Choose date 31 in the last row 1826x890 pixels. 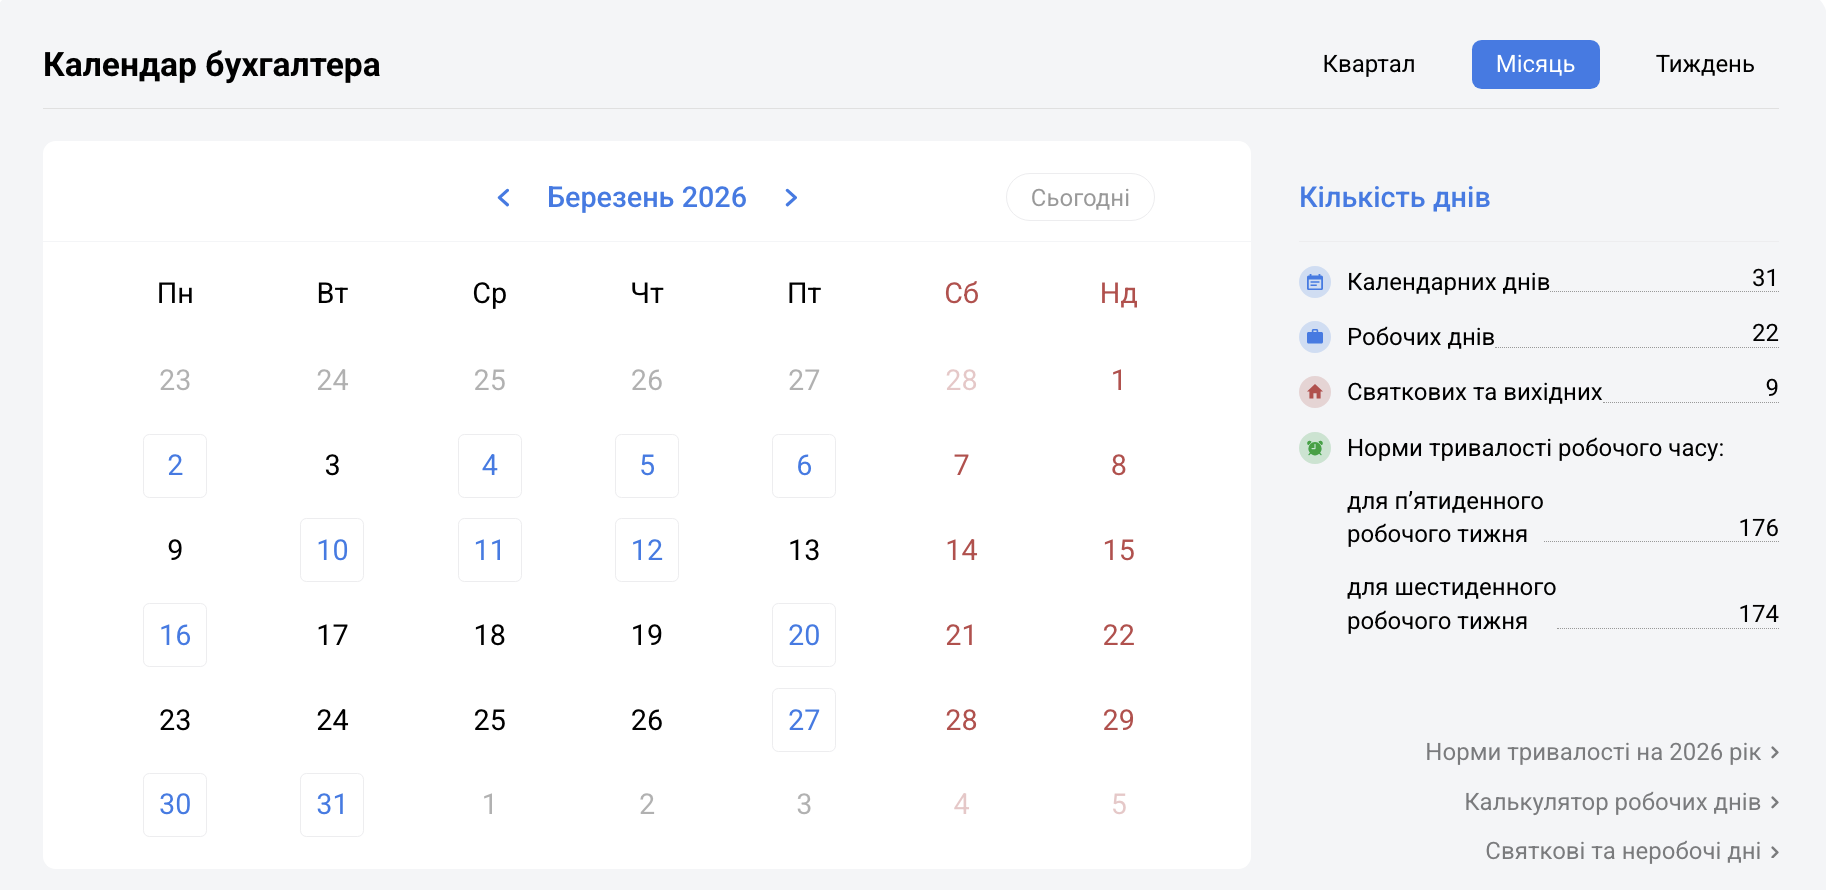click(x=332, y=805)
